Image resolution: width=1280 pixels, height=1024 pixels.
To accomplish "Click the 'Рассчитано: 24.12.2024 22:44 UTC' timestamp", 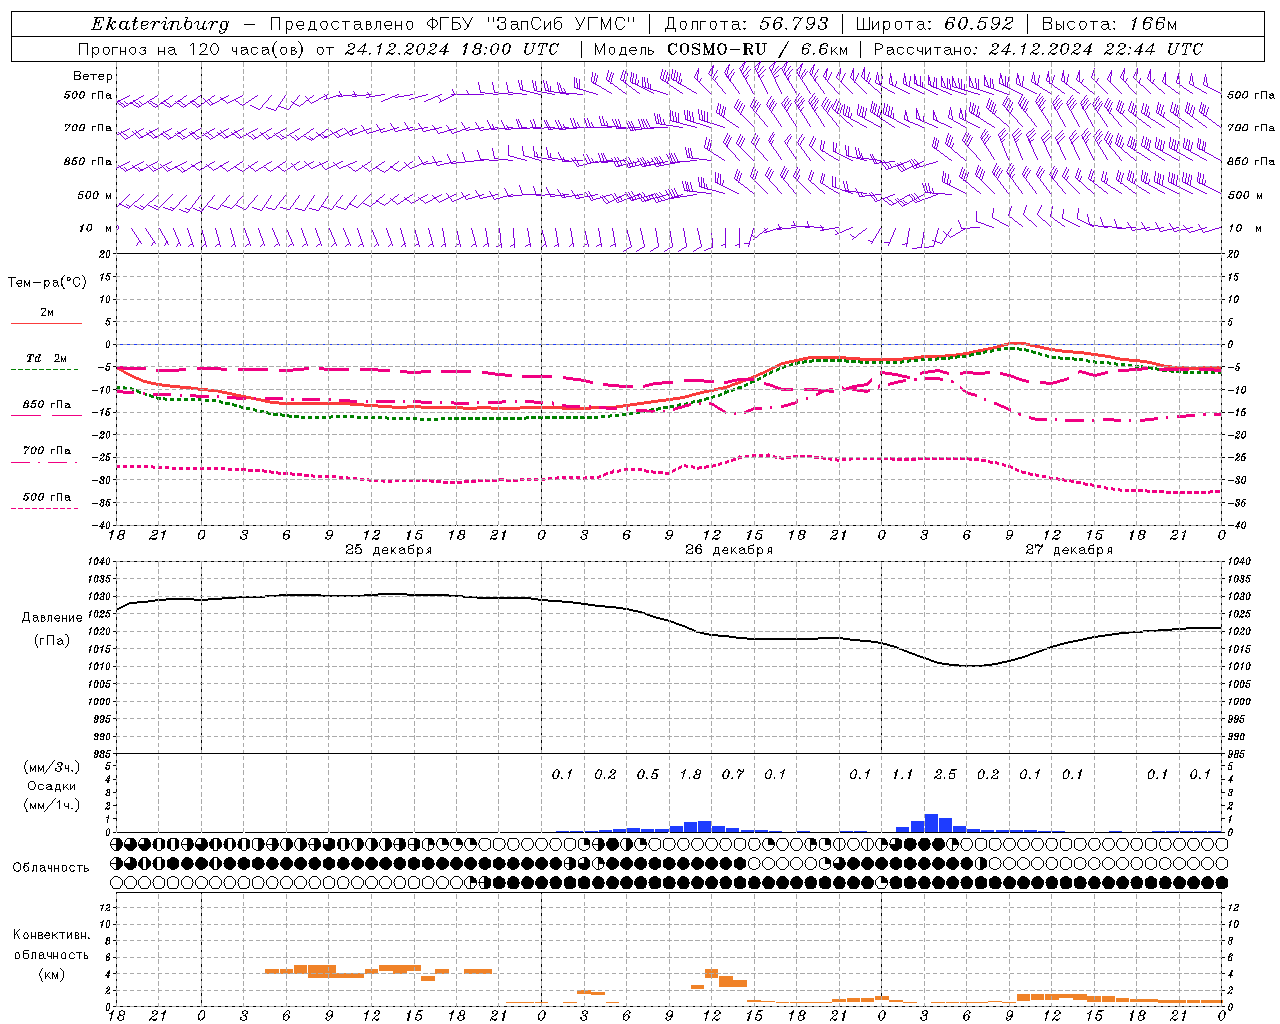I will tap(1038, 49).
